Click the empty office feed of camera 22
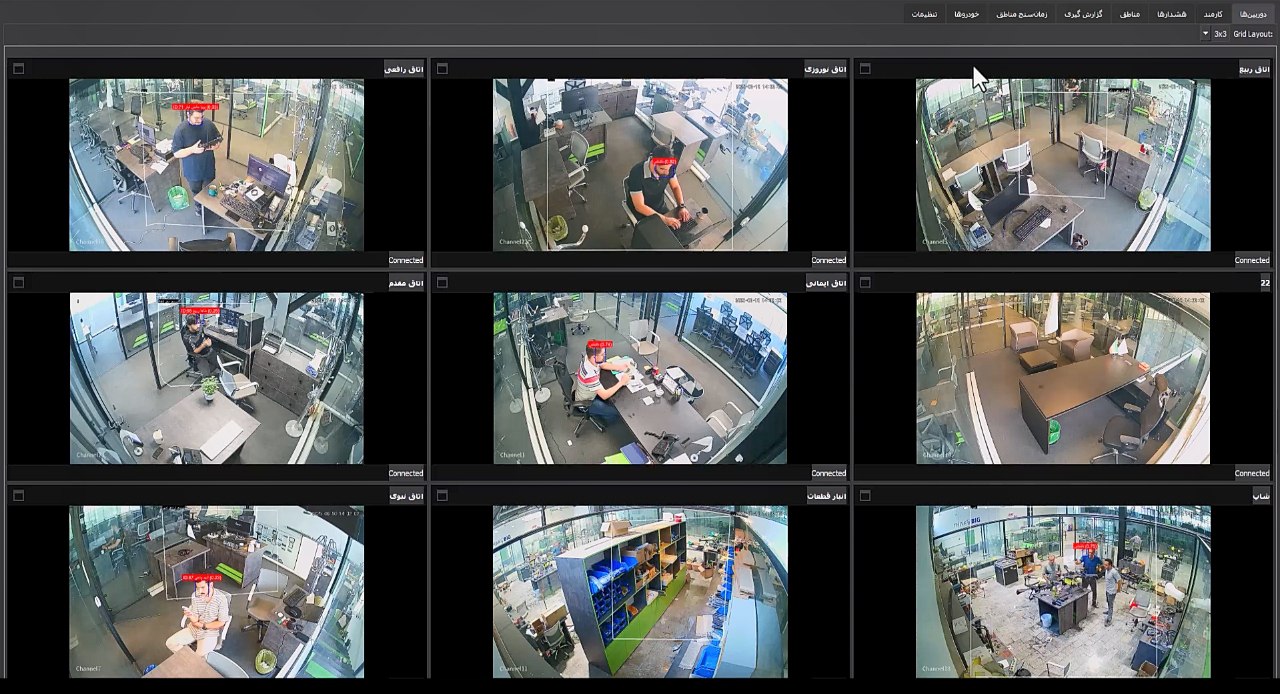 tap(1062, 378)
